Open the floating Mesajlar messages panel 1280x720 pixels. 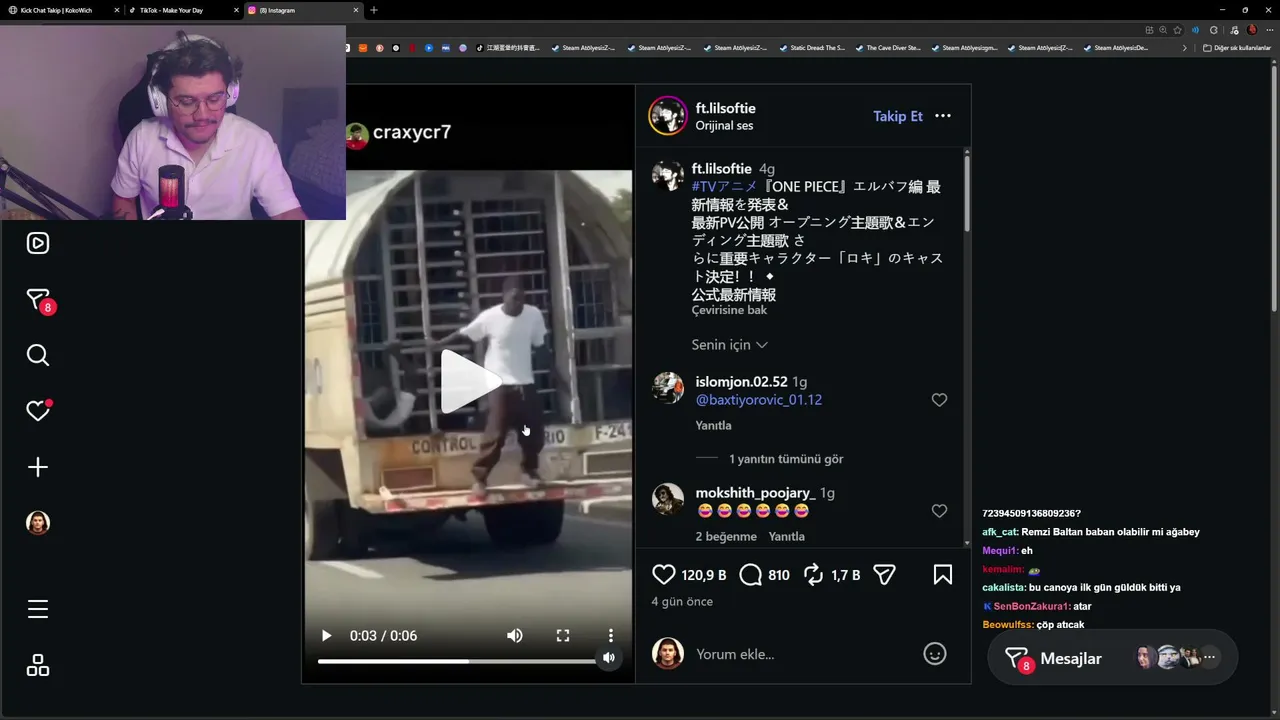pos(1113,657)
